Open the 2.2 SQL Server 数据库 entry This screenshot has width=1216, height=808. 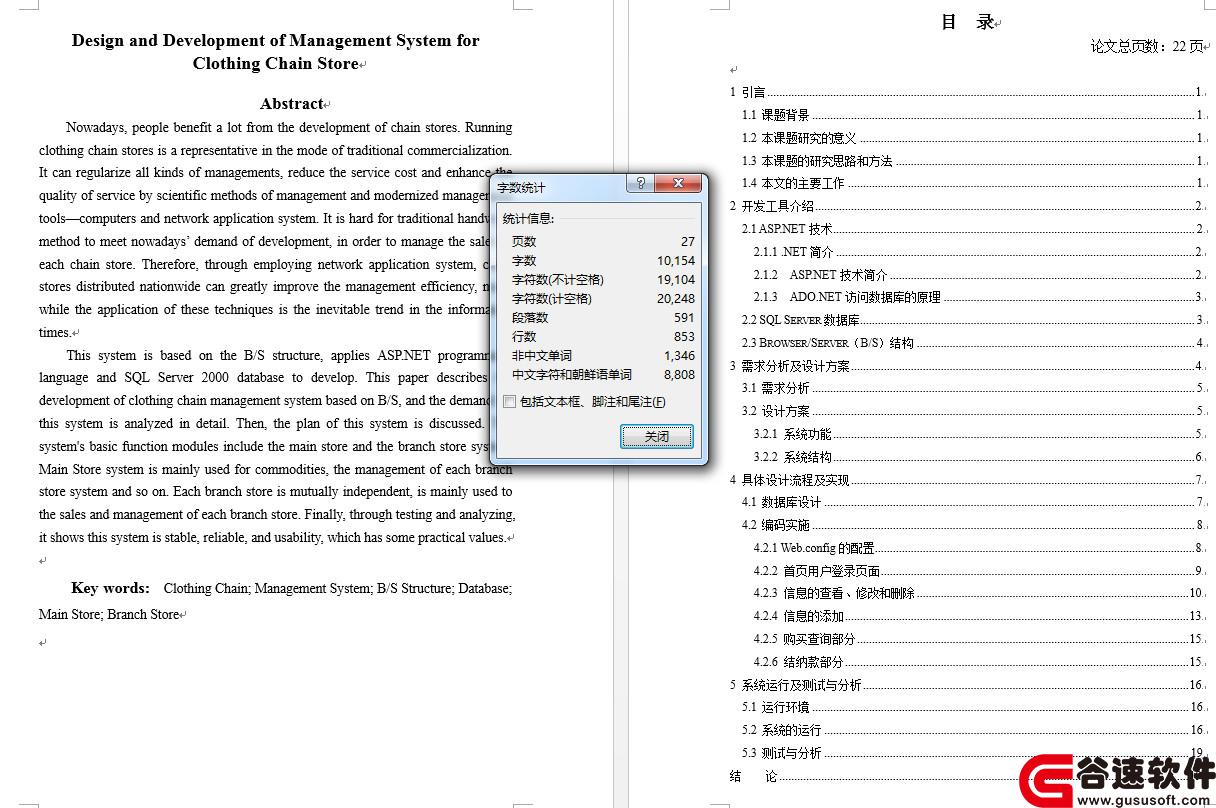[x=973, y=320]
